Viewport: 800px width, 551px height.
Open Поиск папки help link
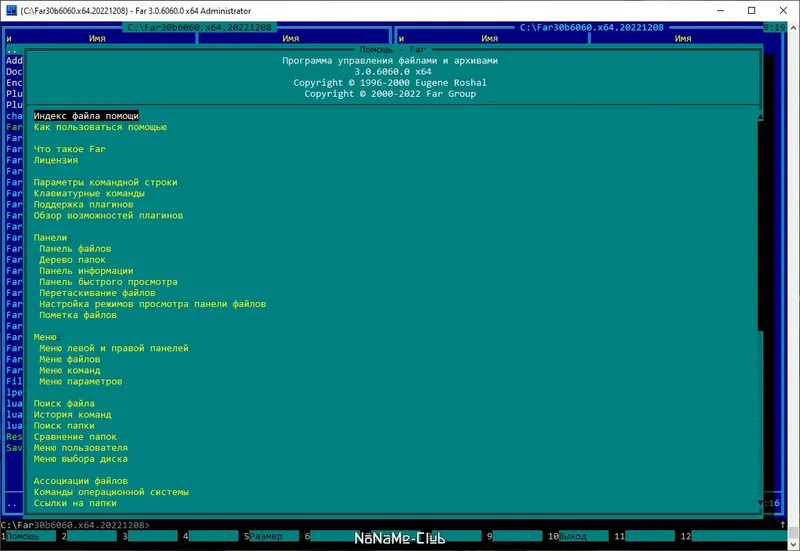point(64,426)
